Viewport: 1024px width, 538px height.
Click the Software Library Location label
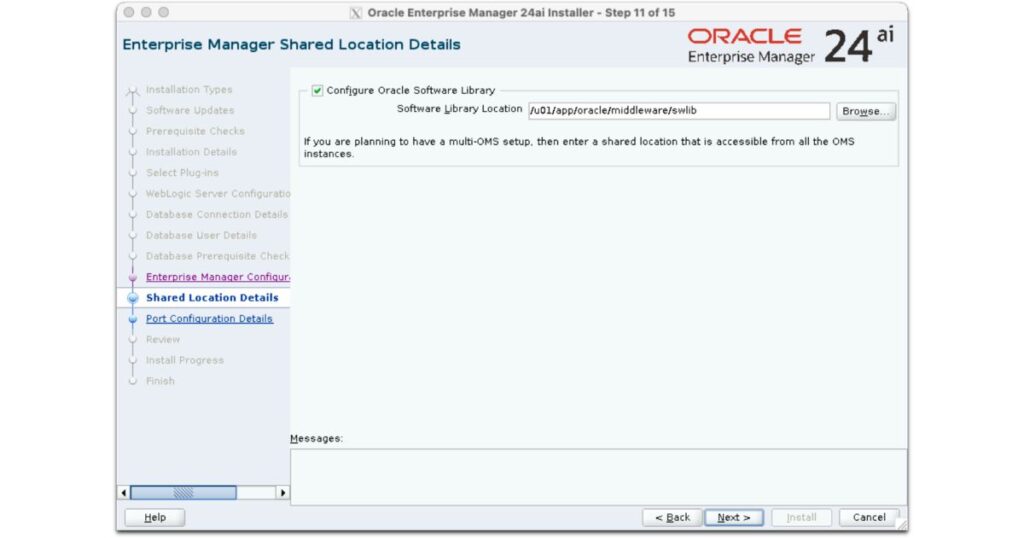(460, 109)
